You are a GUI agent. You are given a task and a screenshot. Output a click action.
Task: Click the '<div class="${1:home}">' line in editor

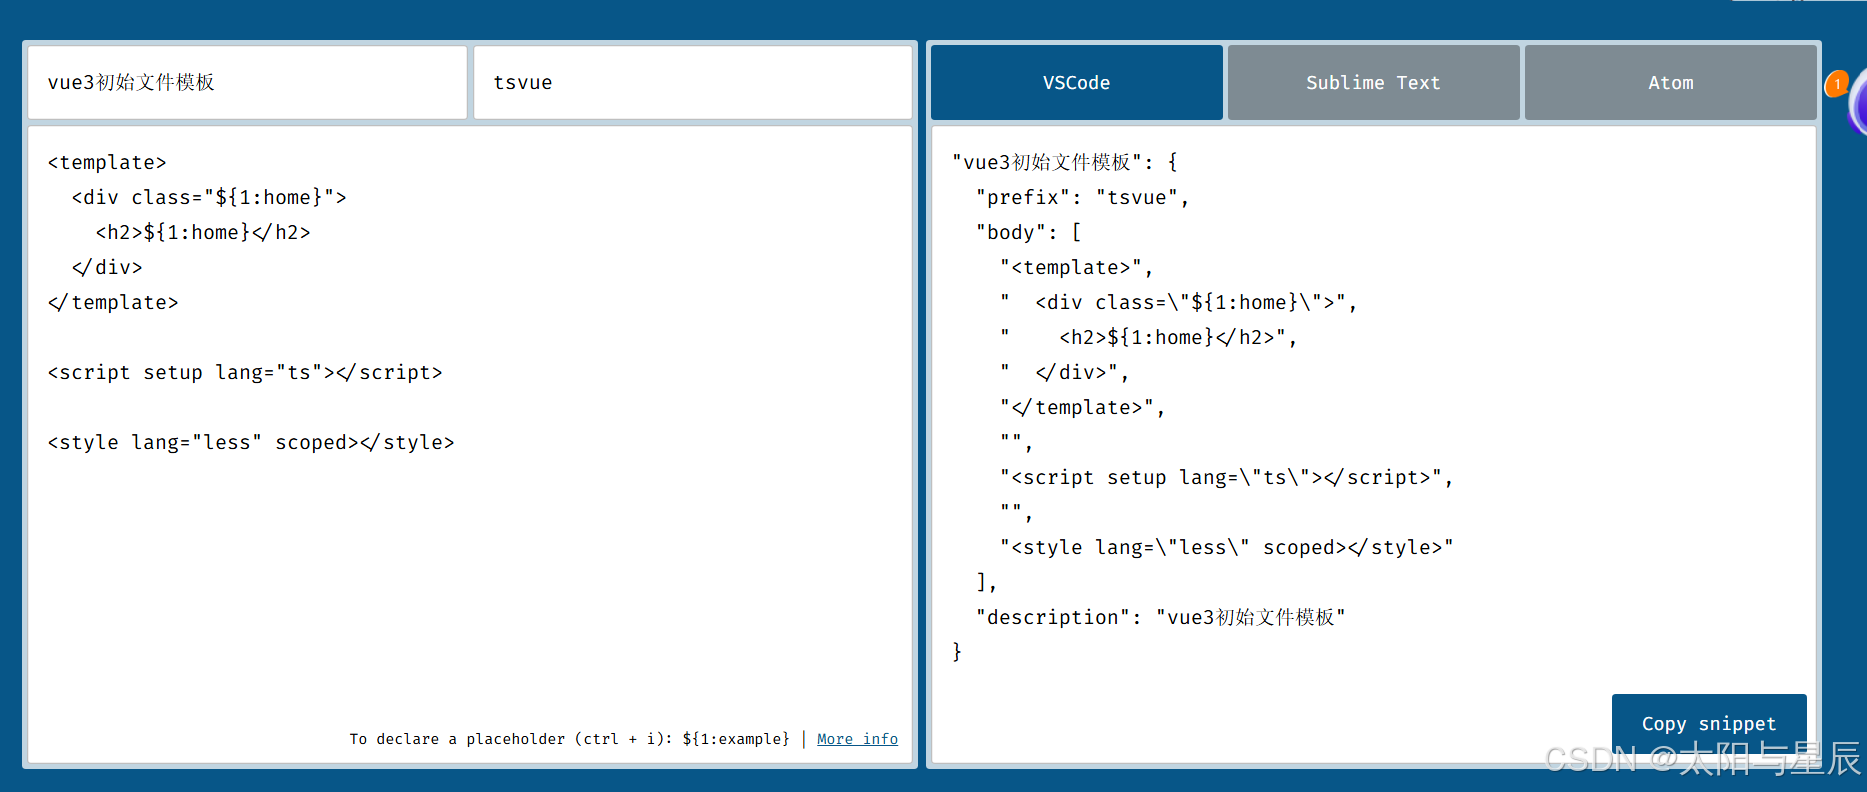click(x=209, y=197)
